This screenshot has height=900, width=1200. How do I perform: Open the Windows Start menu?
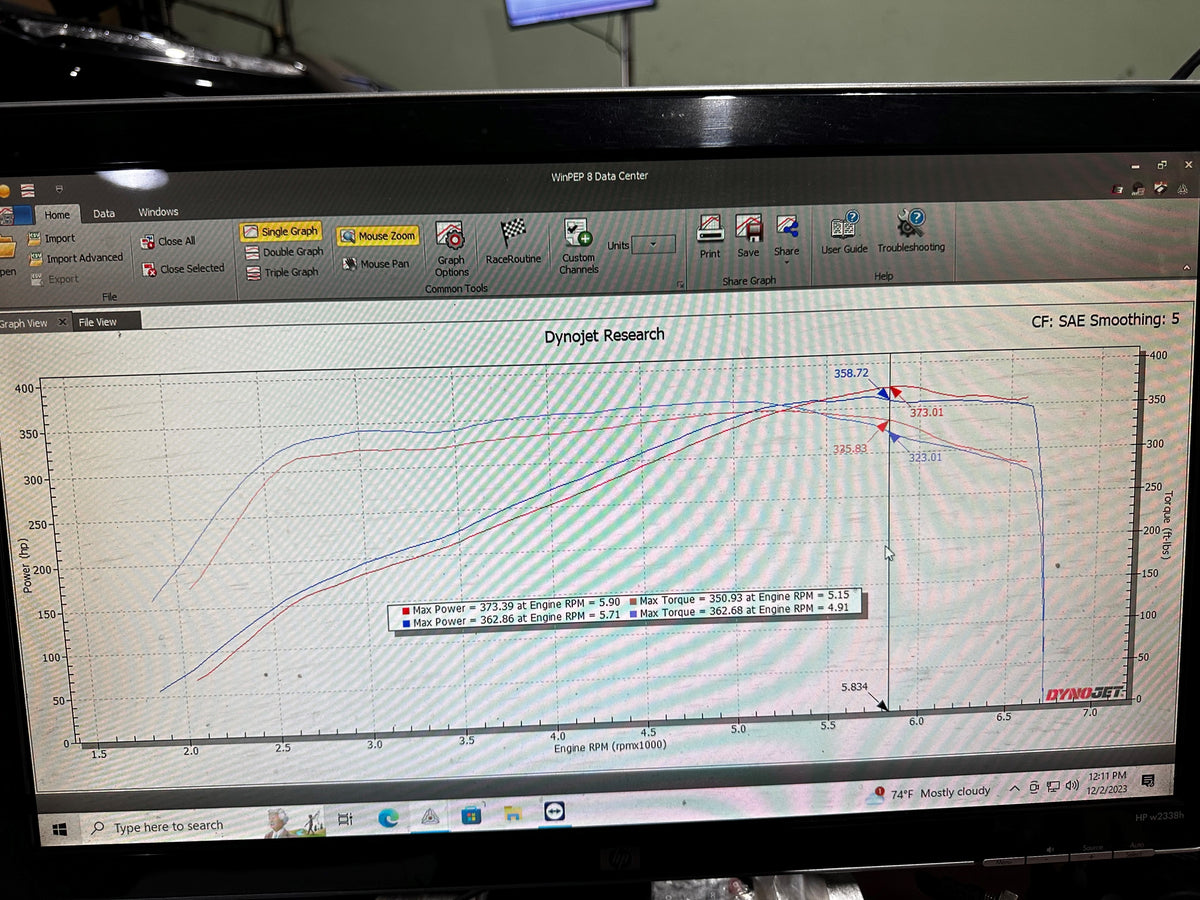(60, 829)
